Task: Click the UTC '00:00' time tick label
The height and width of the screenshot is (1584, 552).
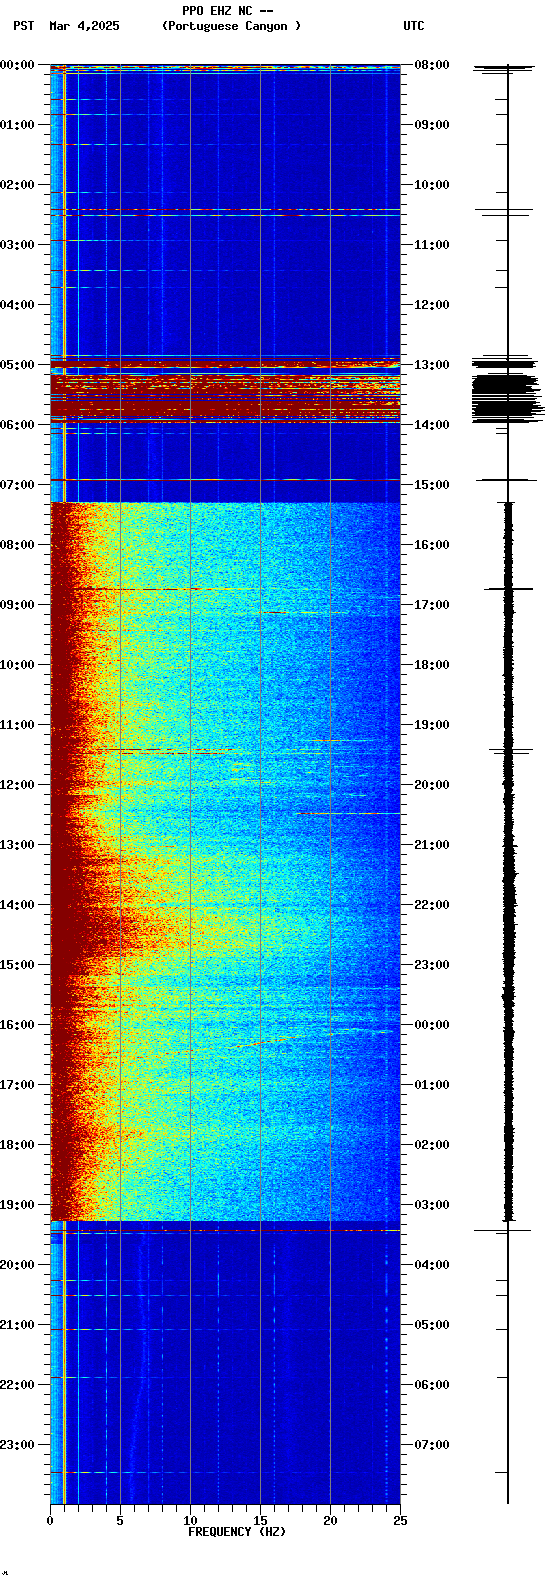Action: [x=432, y=1025]
